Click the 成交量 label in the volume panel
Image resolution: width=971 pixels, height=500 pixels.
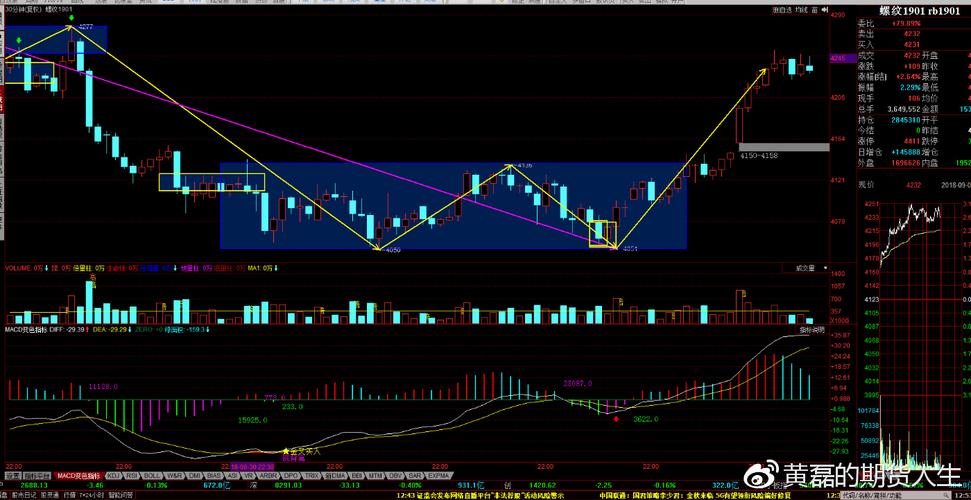pyautogui.click(x=805, y=268)
